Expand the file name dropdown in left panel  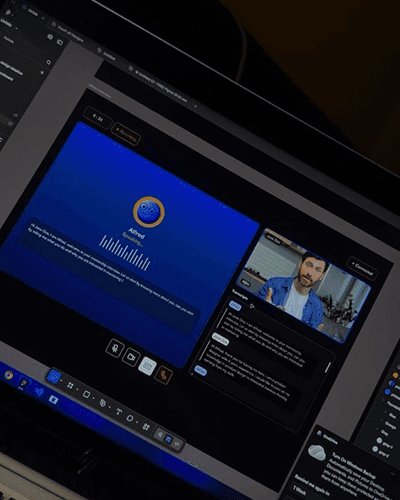(x=16, y=28)
